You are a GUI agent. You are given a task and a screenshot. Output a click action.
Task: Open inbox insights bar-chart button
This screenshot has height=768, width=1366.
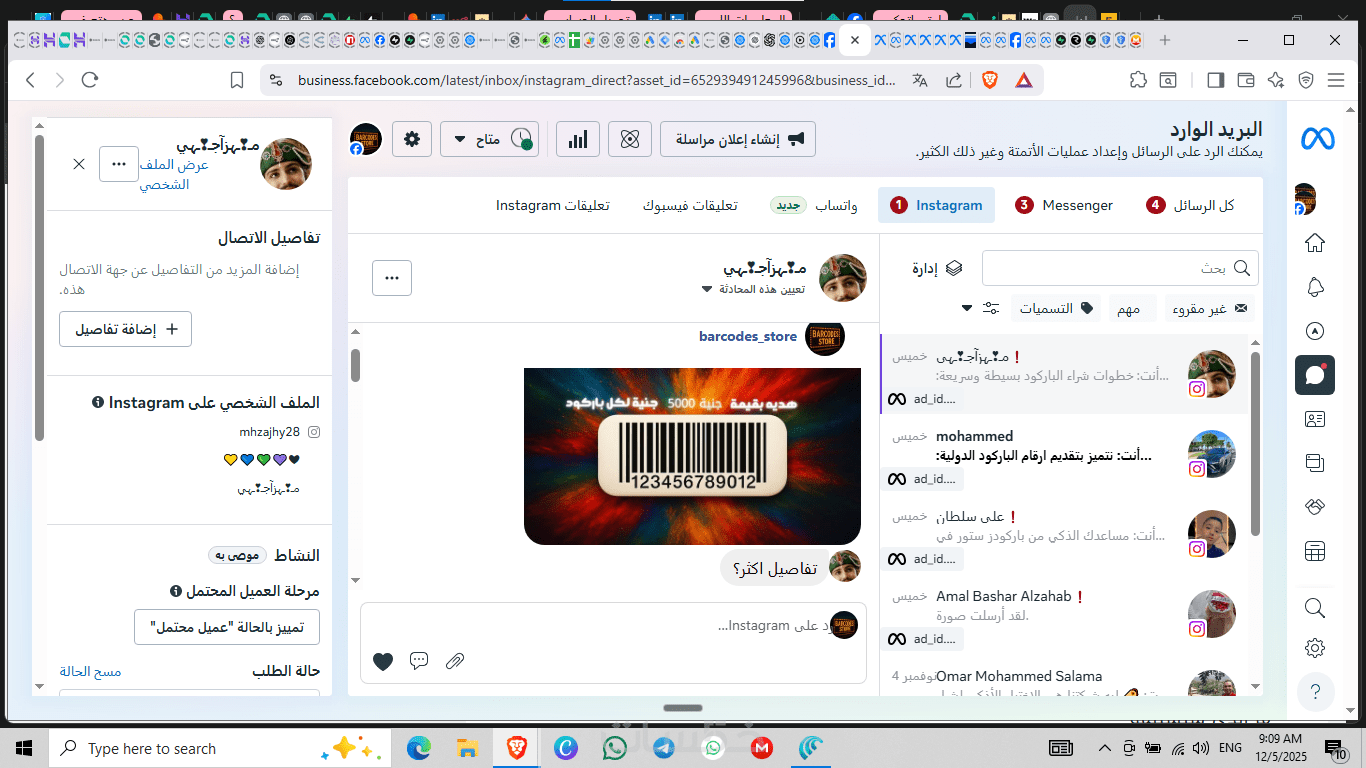click(x=578, y=139)
